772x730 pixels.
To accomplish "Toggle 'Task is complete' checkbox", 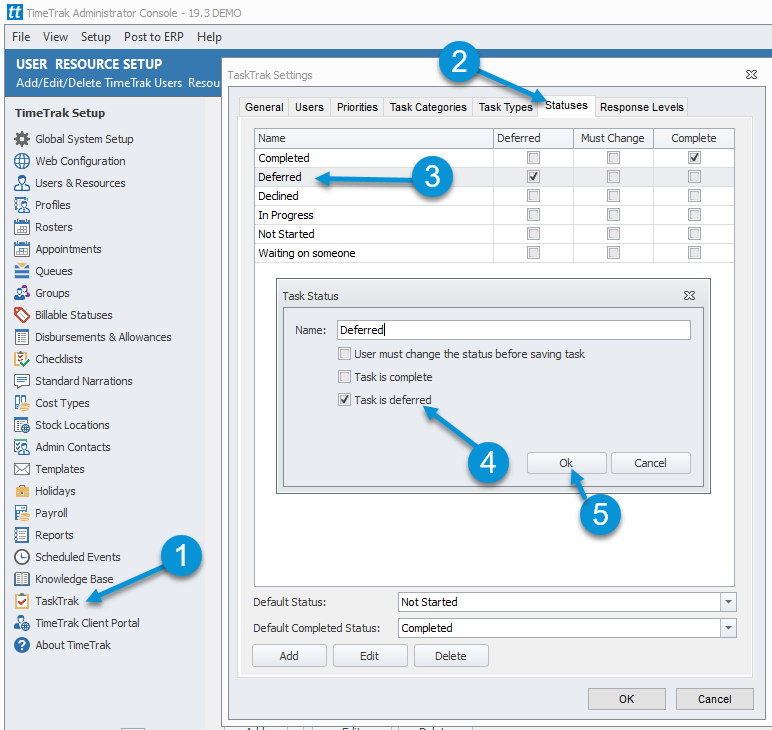I will coord(344,377).
